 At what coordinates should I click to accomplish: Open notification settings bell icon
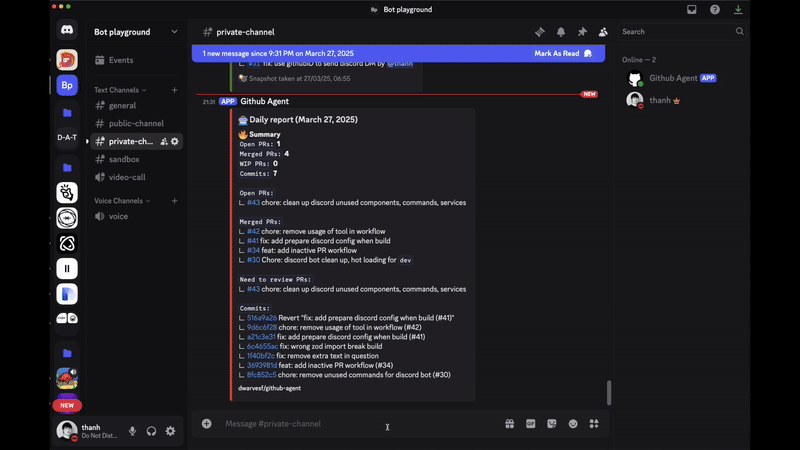[x=561, y=32]
